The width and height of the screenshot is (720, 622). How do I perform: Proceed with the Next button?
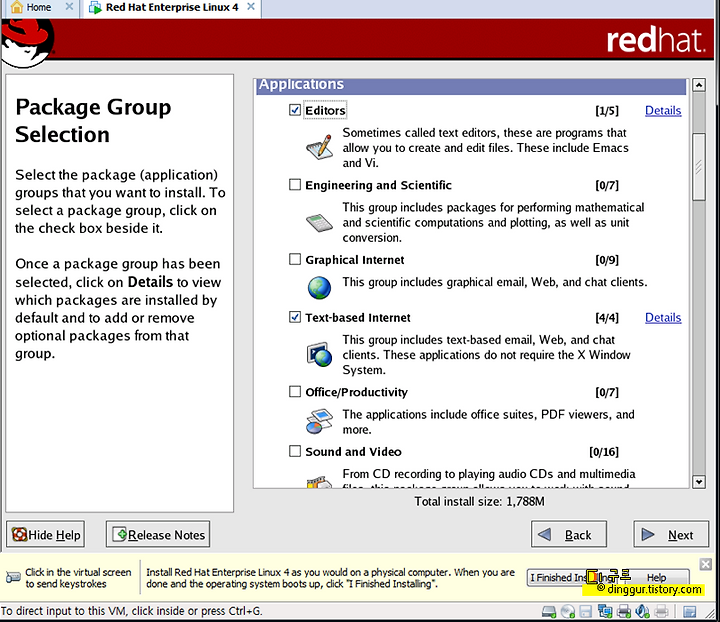coord(671,534)
